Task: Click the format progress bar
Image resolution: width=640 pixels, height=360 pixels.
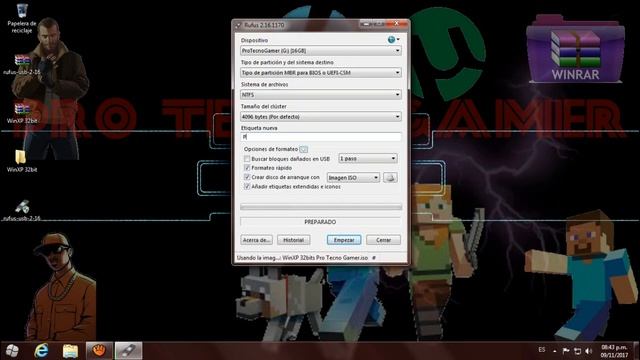Action: (321, 207)
